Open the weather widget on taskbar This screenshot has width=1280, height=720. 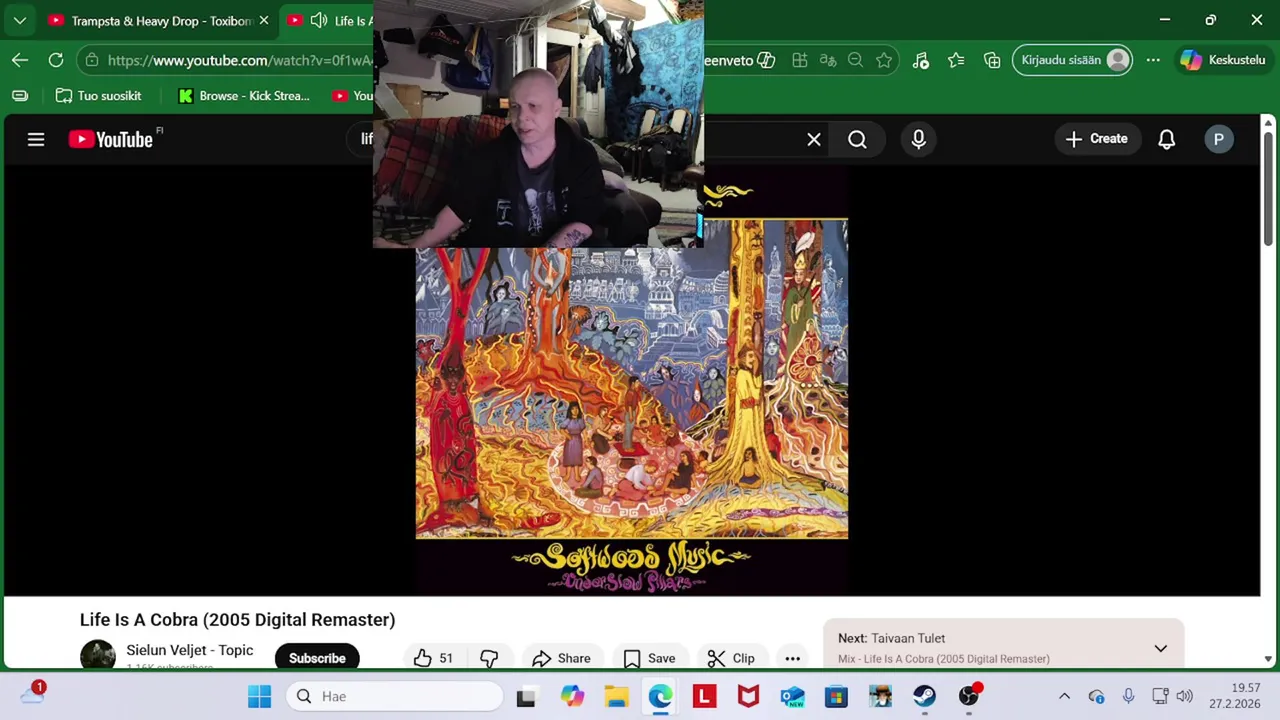click(x=32, y=694)
